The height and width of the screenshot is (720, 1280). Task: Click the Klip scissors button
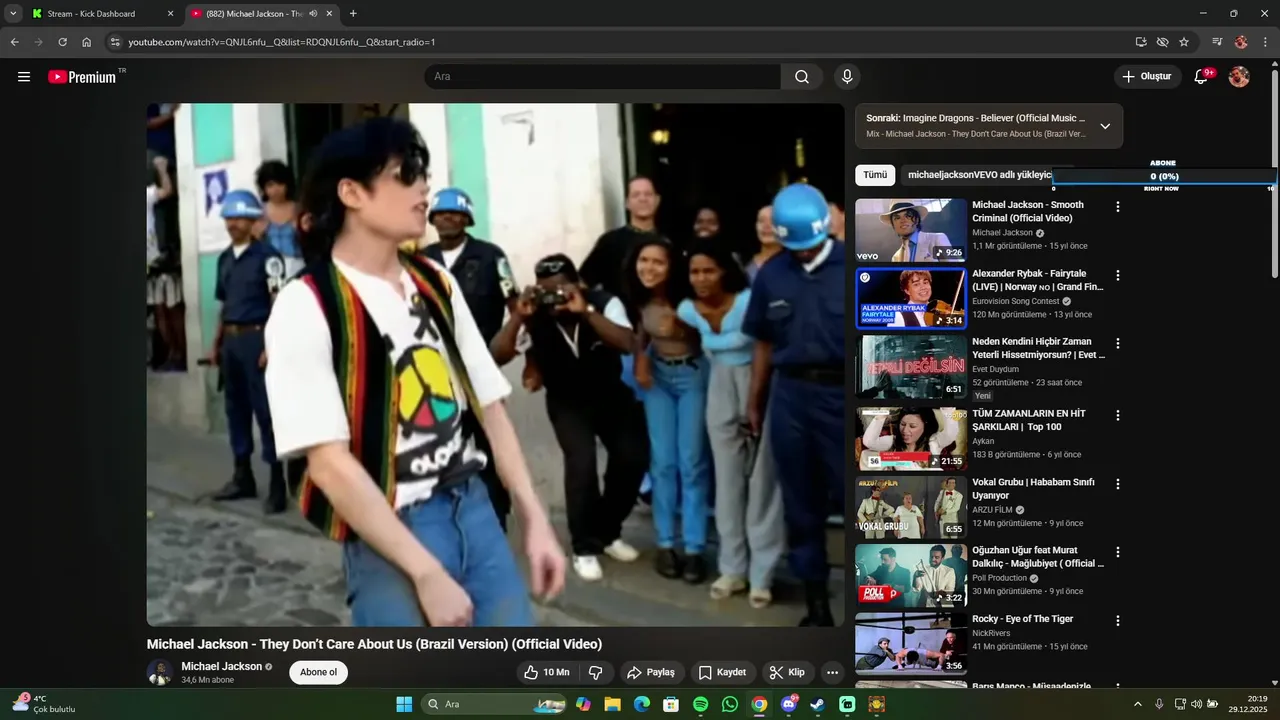(788, 672)
